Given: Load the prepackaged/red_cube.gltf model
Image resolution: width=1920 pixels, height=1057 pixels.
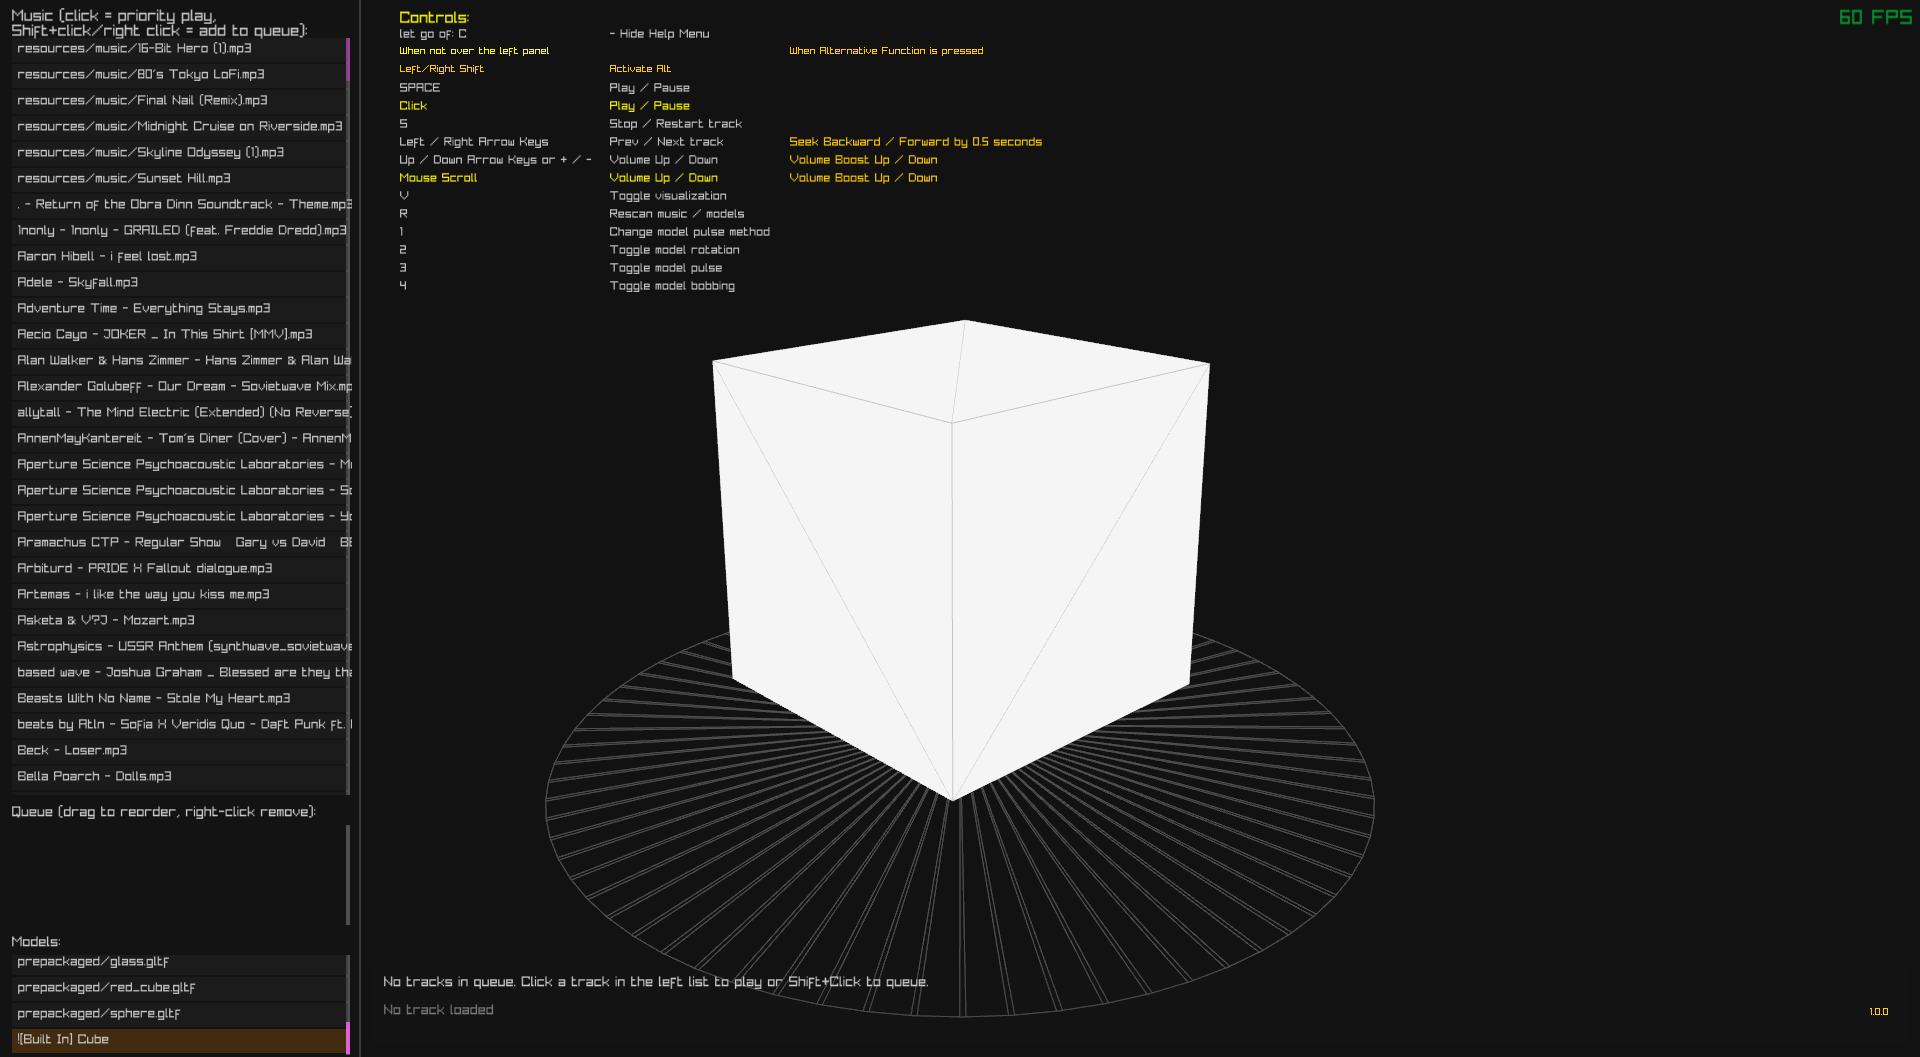Looking at the screenshot, I should pos(178,988).
